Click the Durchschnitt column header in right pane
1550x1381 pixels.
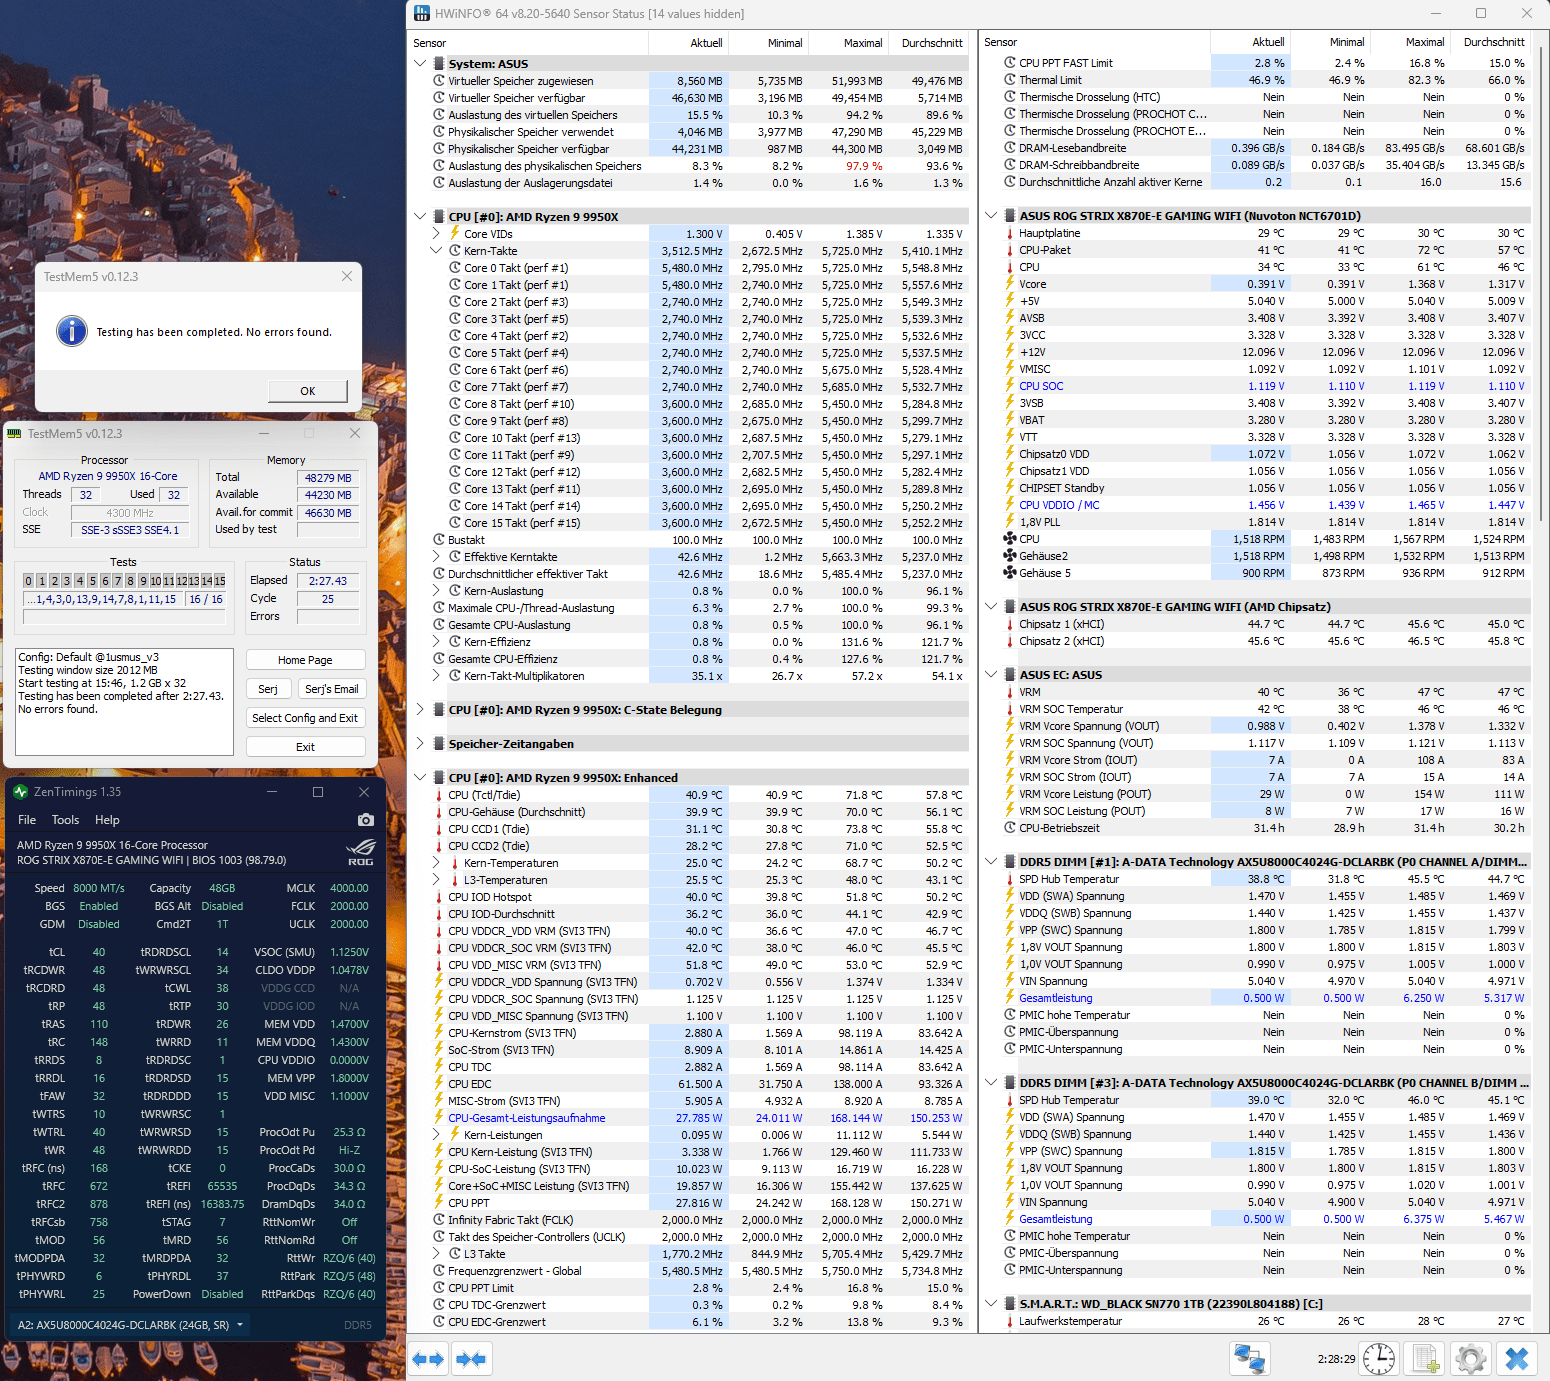point(1490,42)
